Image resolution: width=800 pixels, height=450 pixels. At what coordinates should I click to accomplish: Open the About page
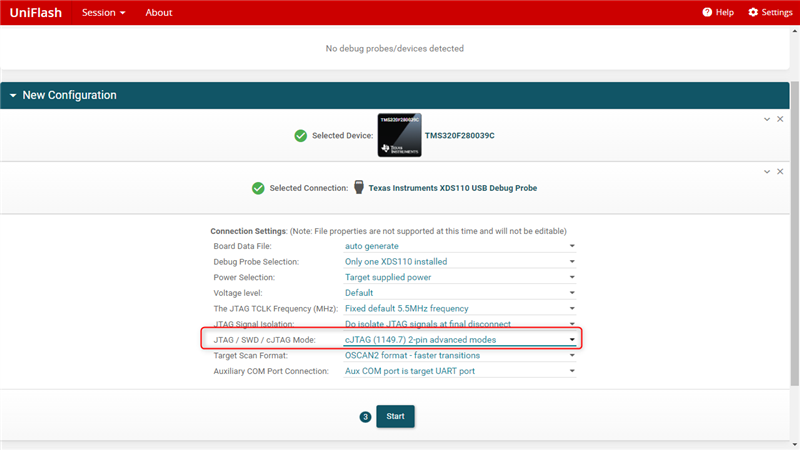click(x=159, y=13)
